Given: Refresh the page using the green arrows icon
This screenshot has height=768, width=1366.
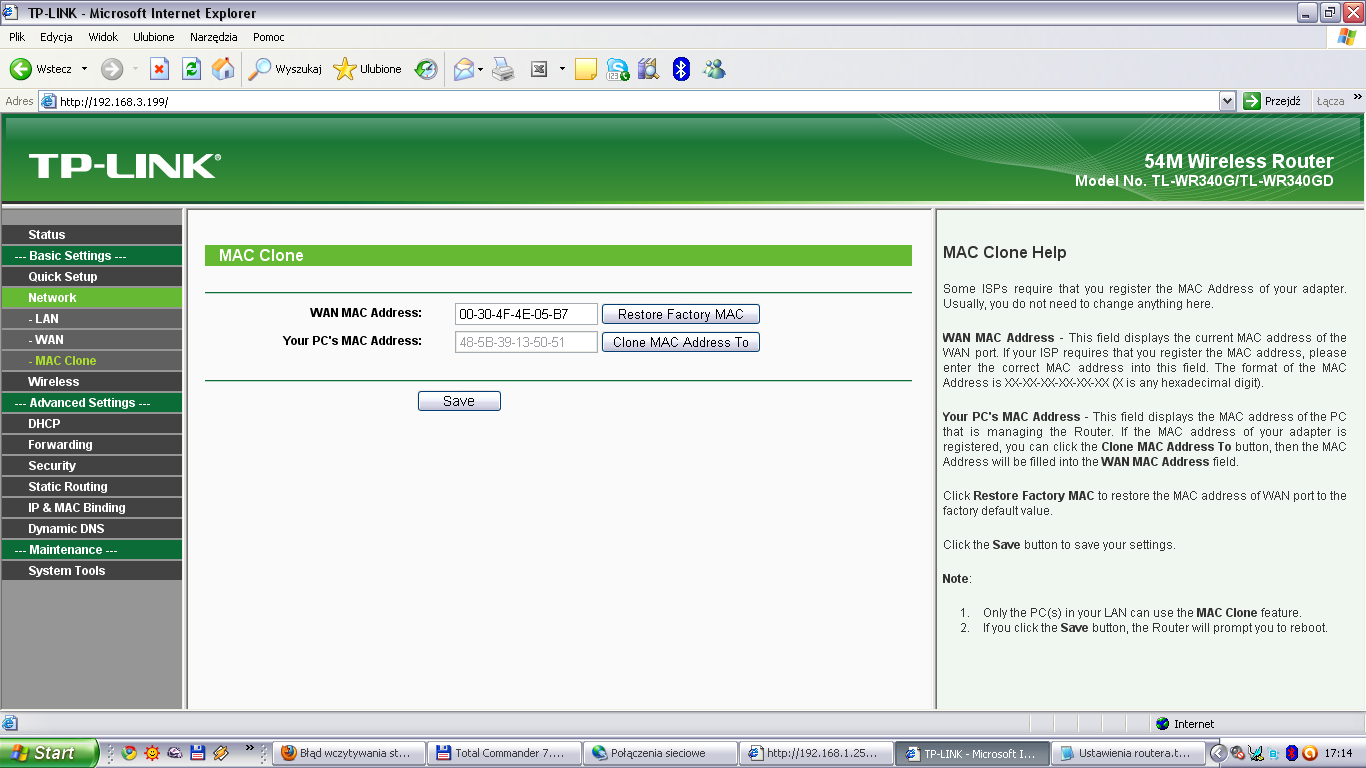Looking at the screenshot, I should [x=192, y=69].
